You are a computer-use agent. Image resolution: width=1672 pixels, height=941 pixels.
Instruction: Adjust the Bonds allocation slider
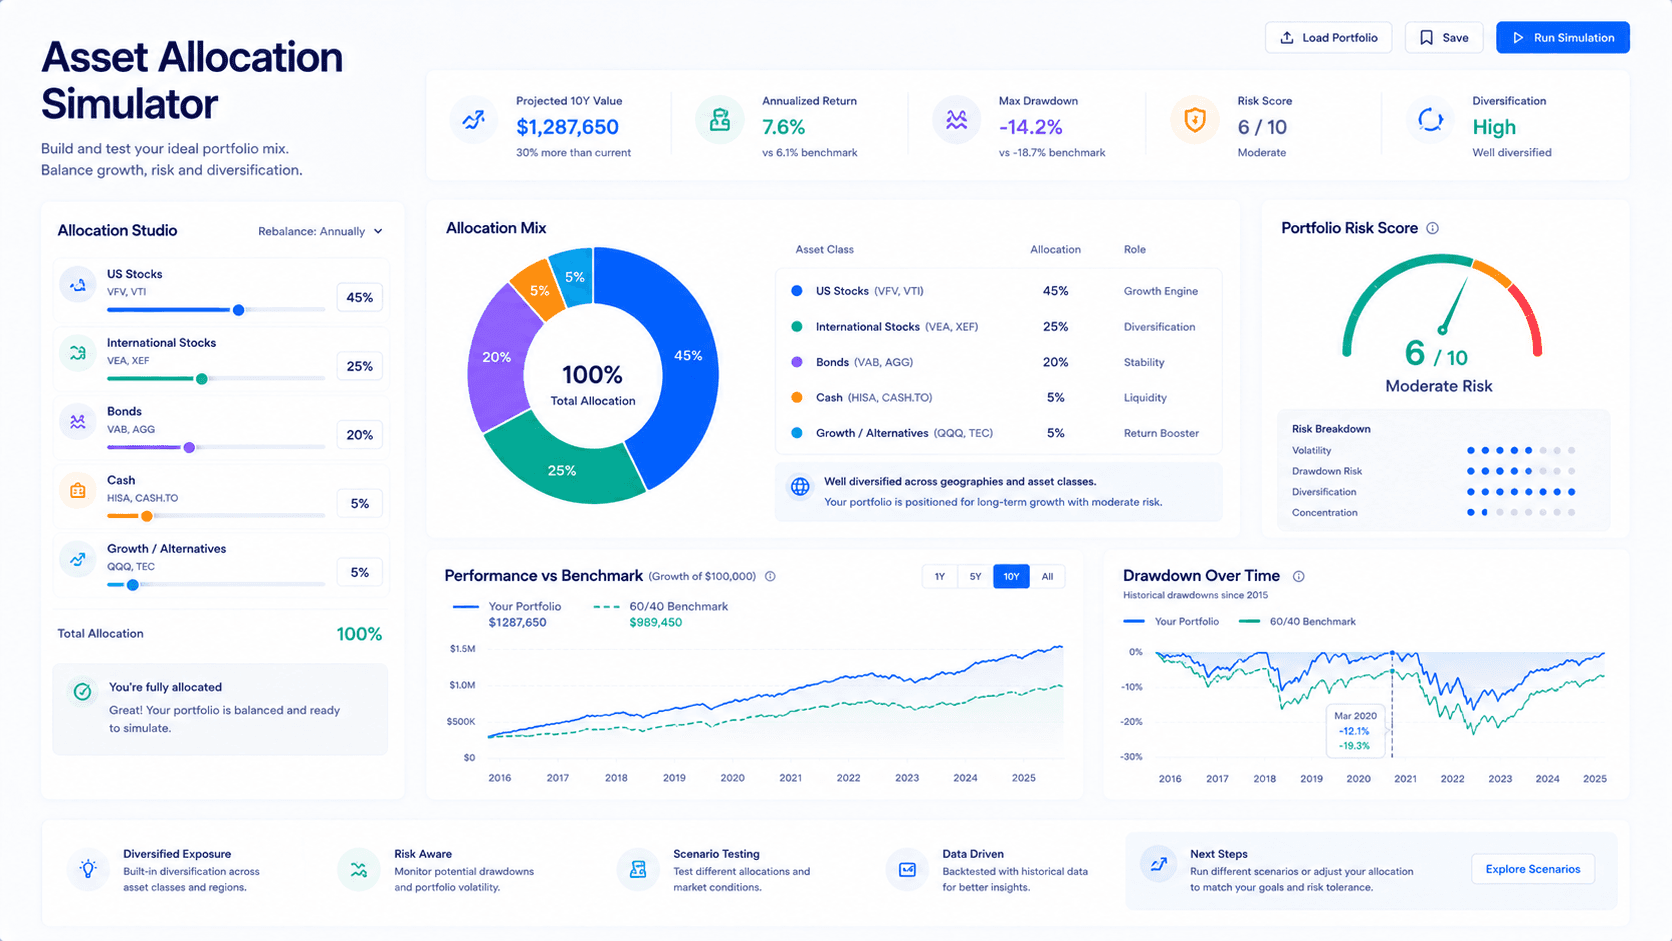(x=189, y=447)
